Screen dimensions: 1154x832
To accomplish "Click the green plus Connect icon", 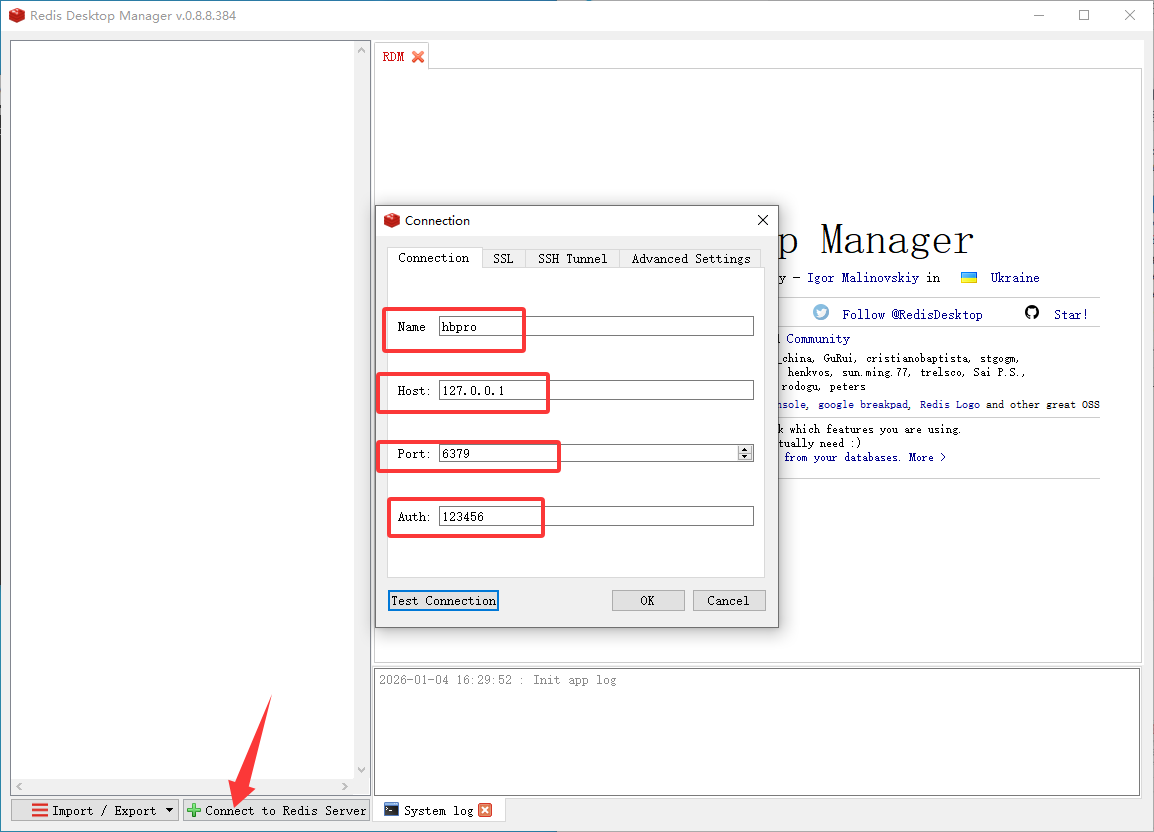I will (194, 810).
